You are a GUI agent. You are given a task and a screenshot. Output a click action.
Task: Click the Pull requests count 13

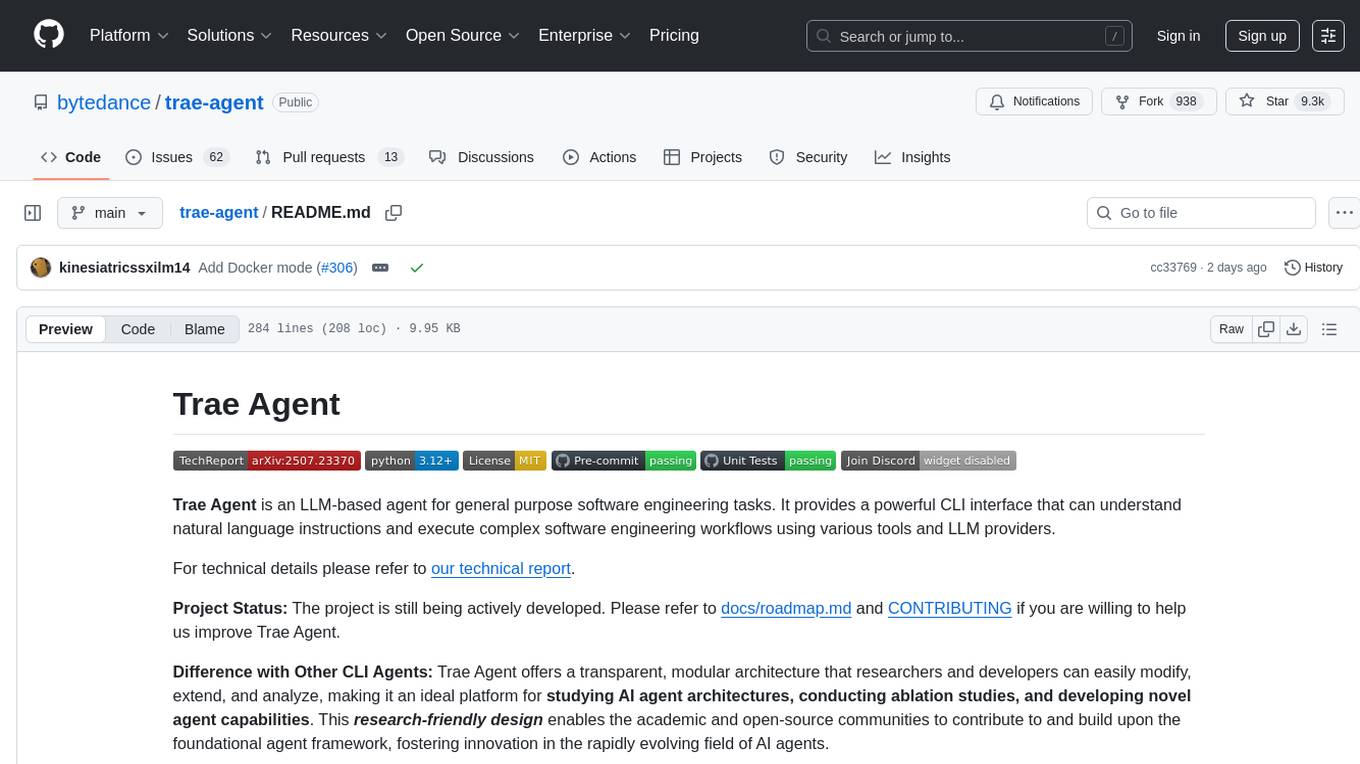pyautogui.click(x=391, y=157)
